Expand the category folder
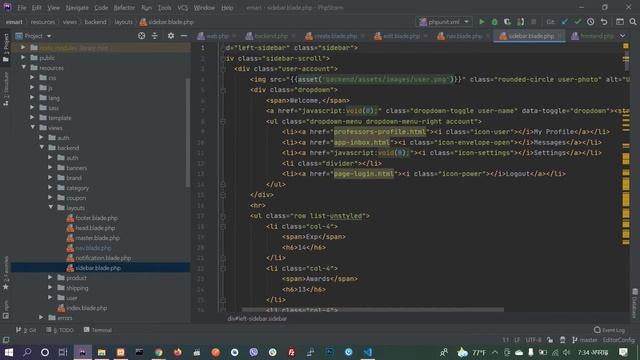 tap(50, 187)
